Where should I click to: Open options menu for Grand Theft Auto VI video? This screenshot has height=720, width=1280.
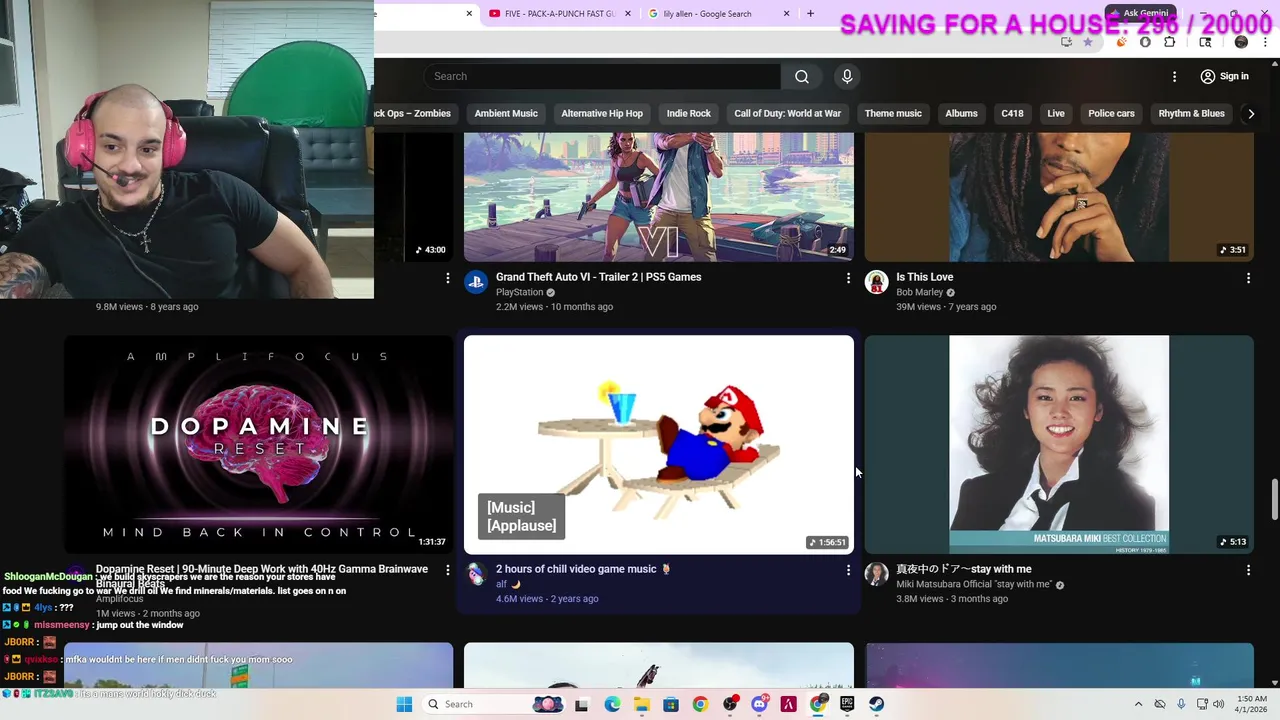click(848, 278)
